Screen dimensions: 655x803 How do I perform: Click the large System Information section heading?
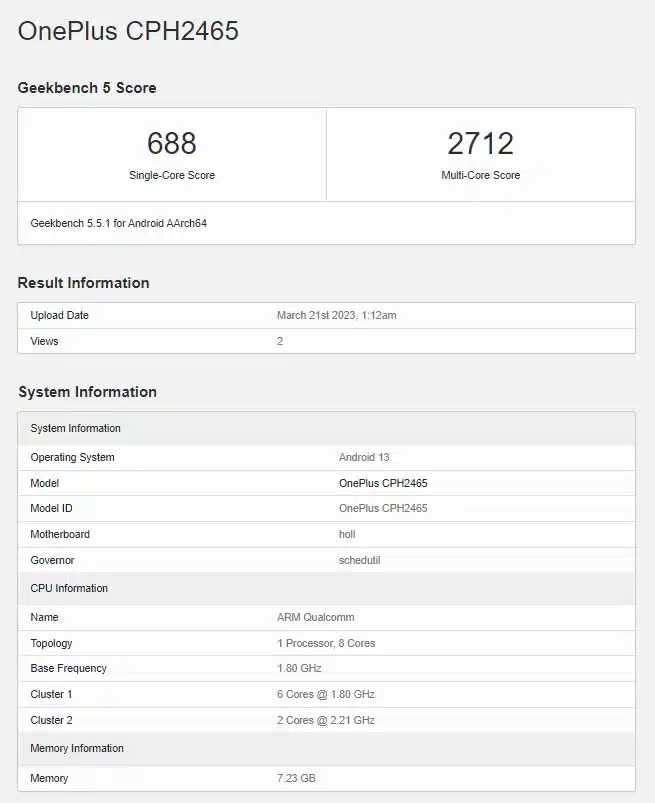tap(88, 392)
